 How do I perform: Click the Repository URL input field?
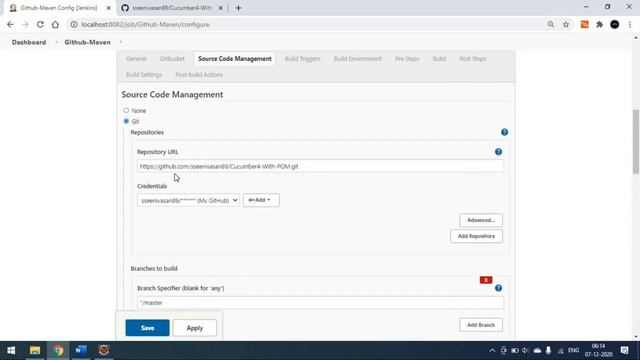(320, 166)
